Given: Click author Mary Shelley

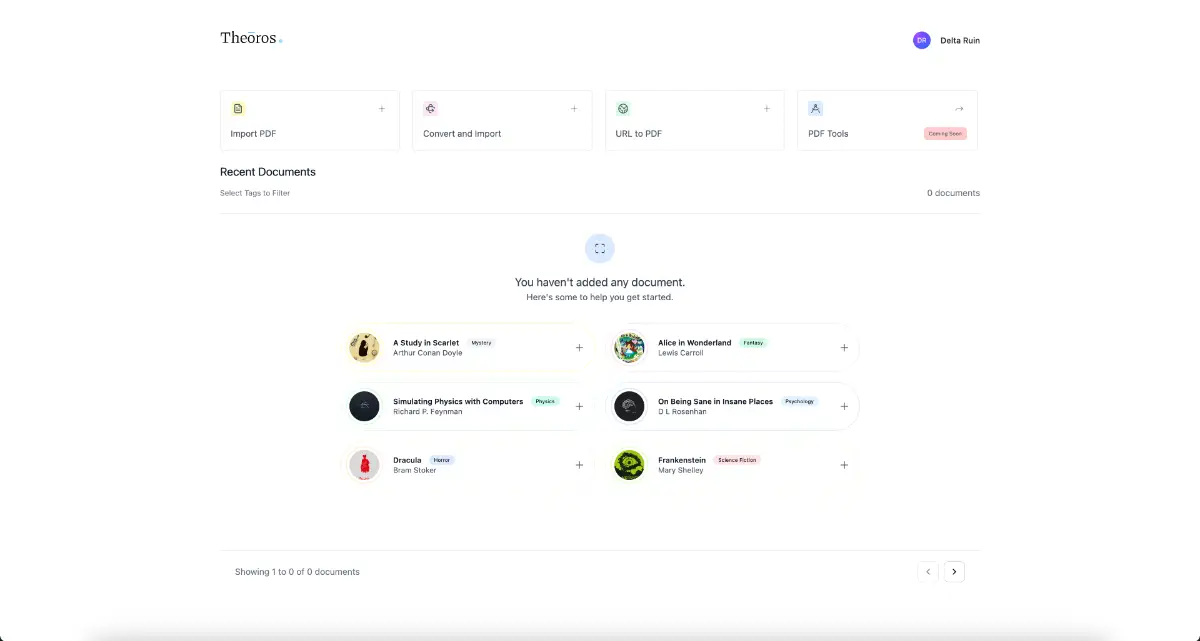Looking at the screenshot, I should click(x=681, y=470).
